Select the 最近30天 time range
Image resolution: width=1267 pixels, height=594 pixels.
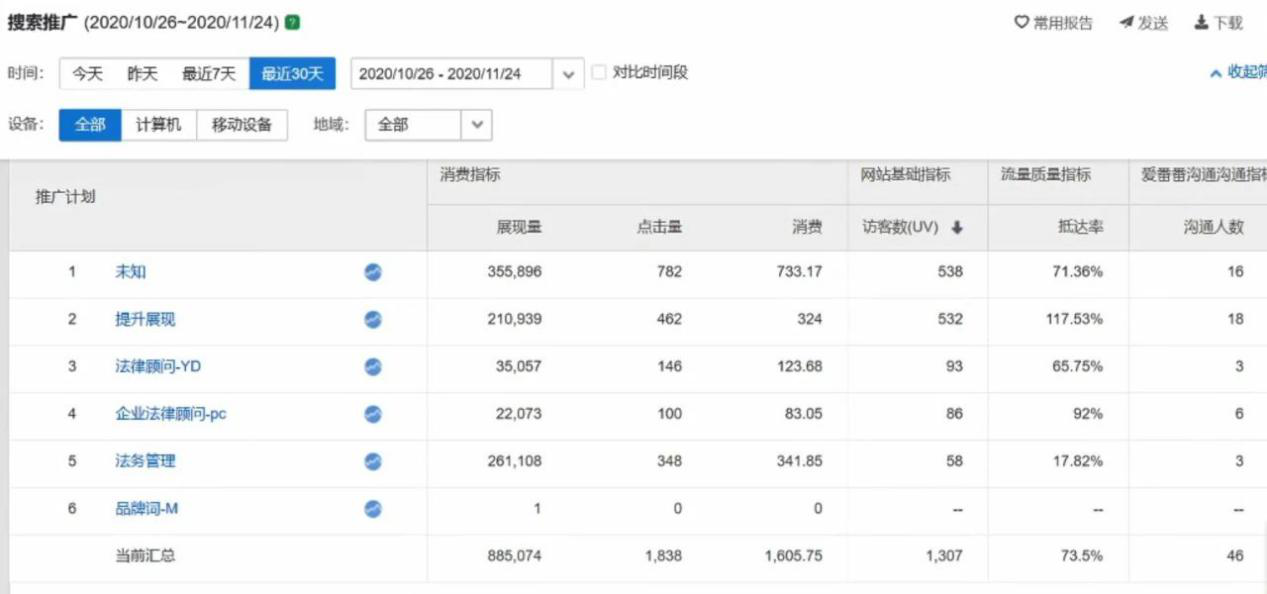click(292, 74)
